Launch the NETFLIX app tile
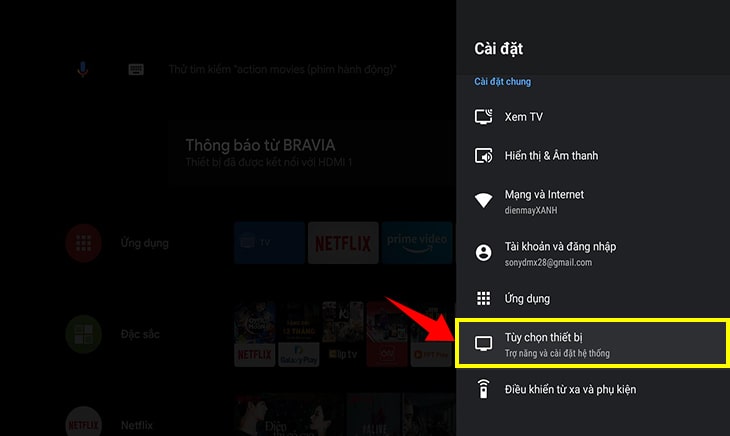 pos(343,243)
